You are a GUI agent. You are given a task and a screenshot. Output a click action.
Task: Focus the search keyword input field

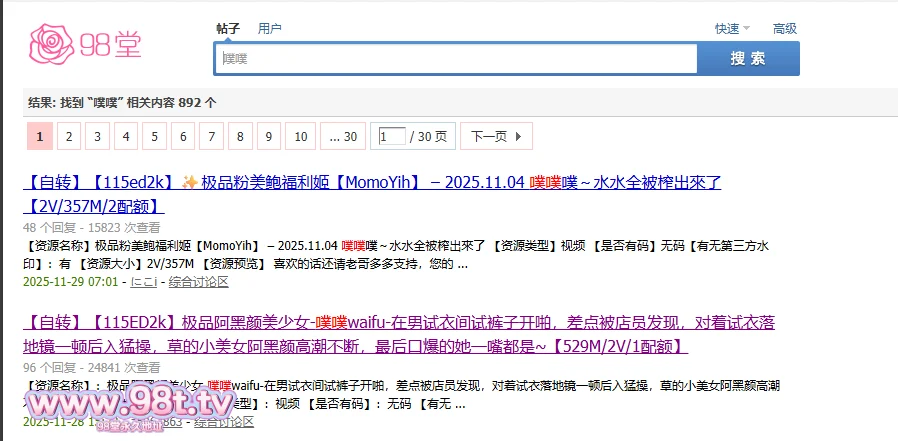(x=455, y=59)
